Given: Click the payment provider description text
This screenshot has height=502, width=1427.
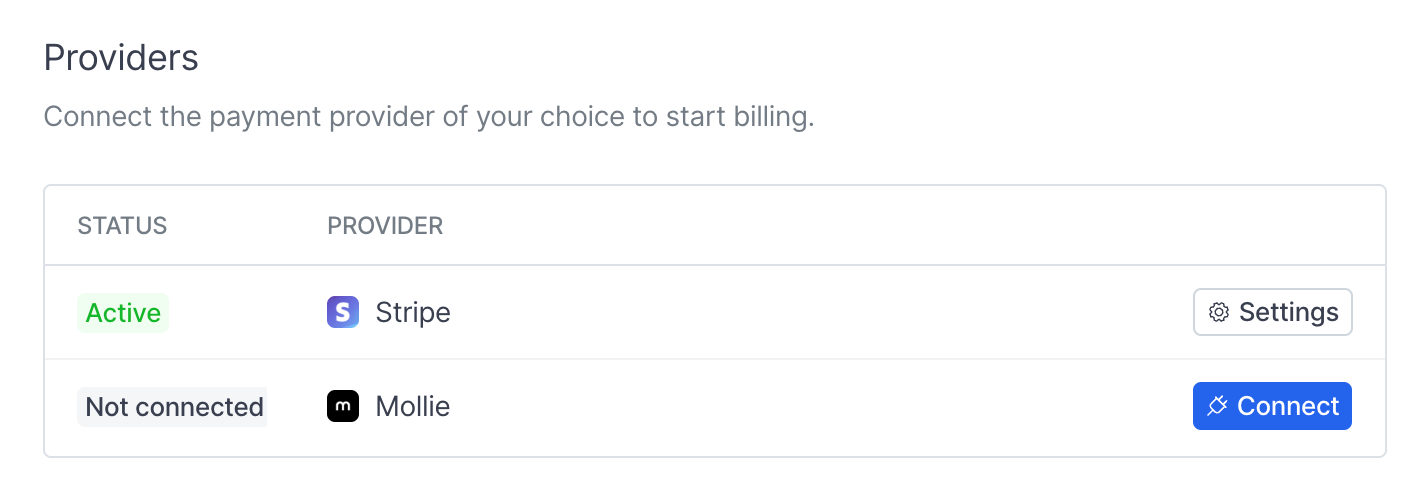Looking at the screenshot, I should click(429, 117).
